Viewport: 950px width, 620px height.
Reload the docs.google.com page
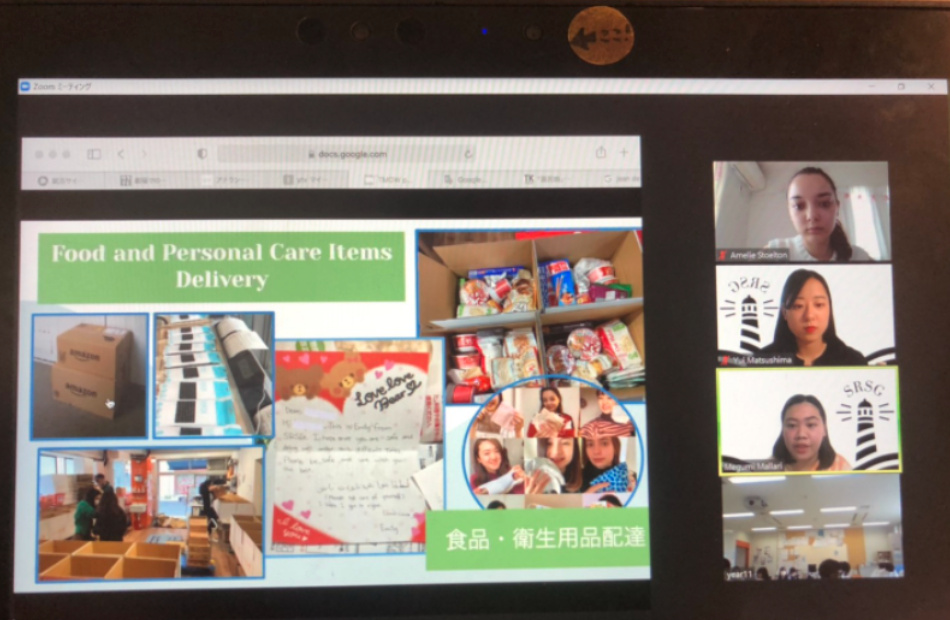(468, 154)
